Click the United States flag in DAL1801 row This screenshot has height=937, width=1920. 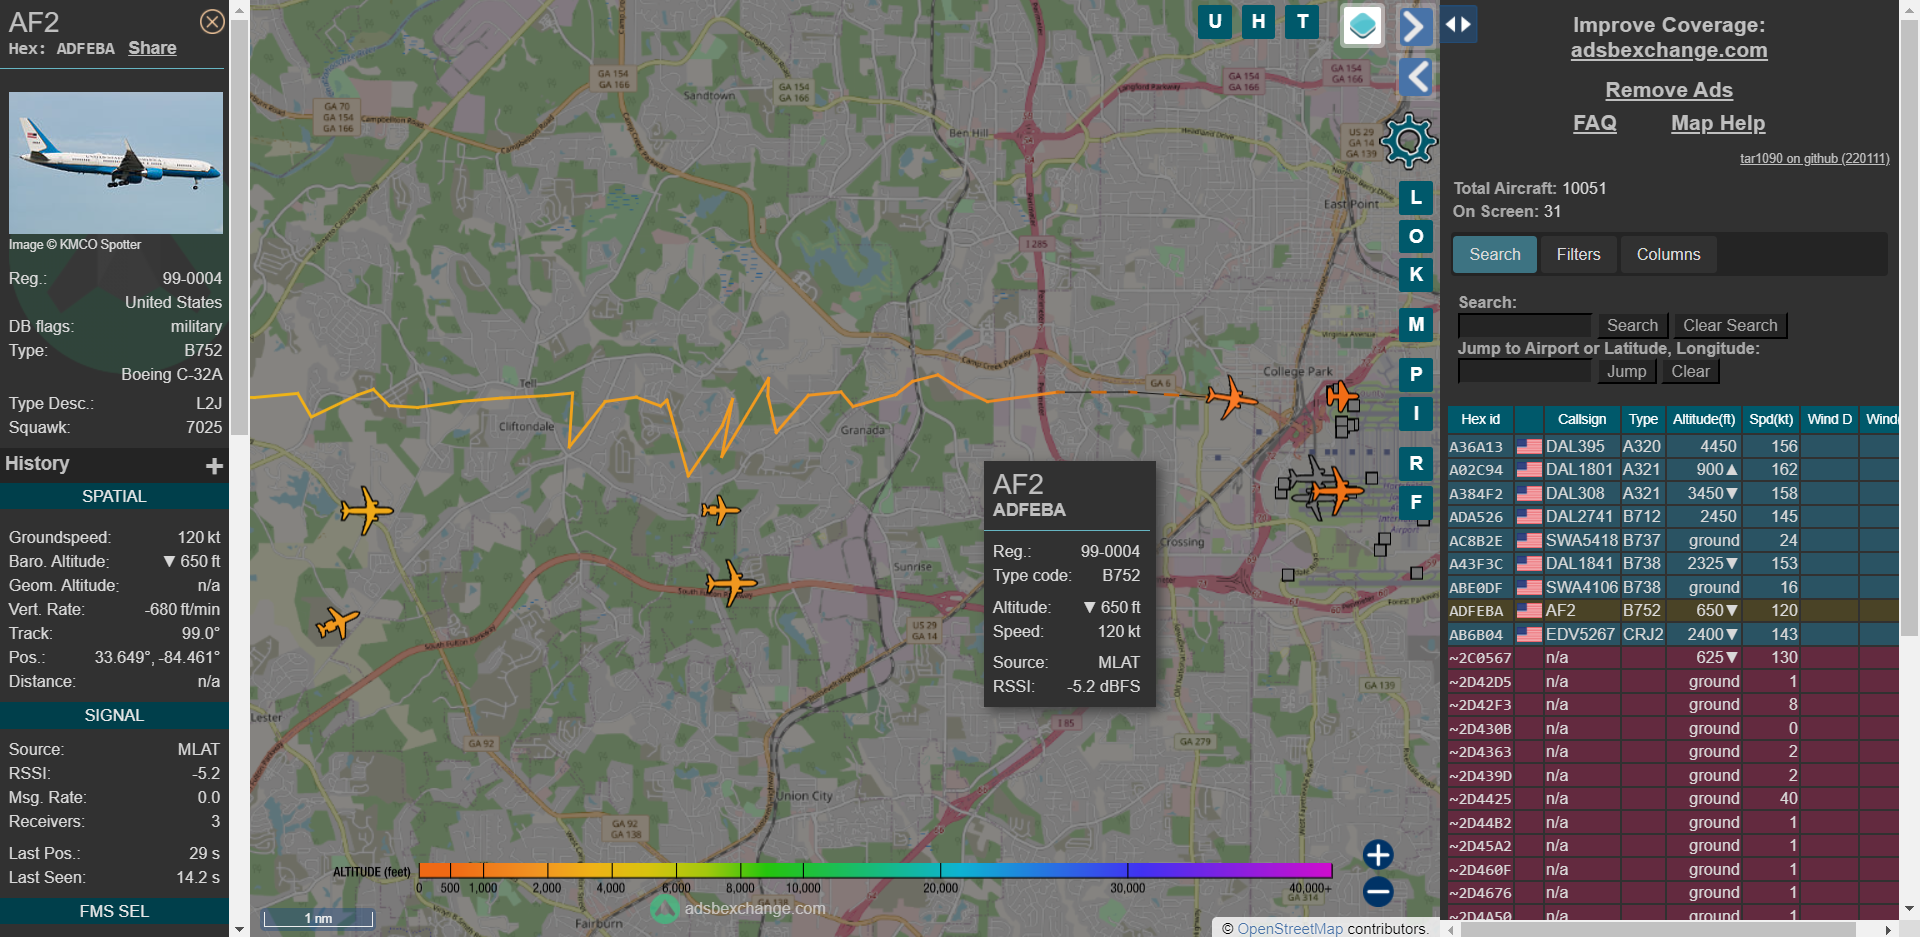pos(1528,469)
